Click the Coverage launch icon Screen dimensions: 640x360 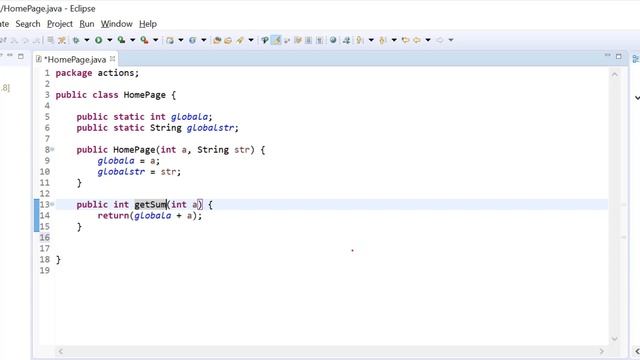121,40
